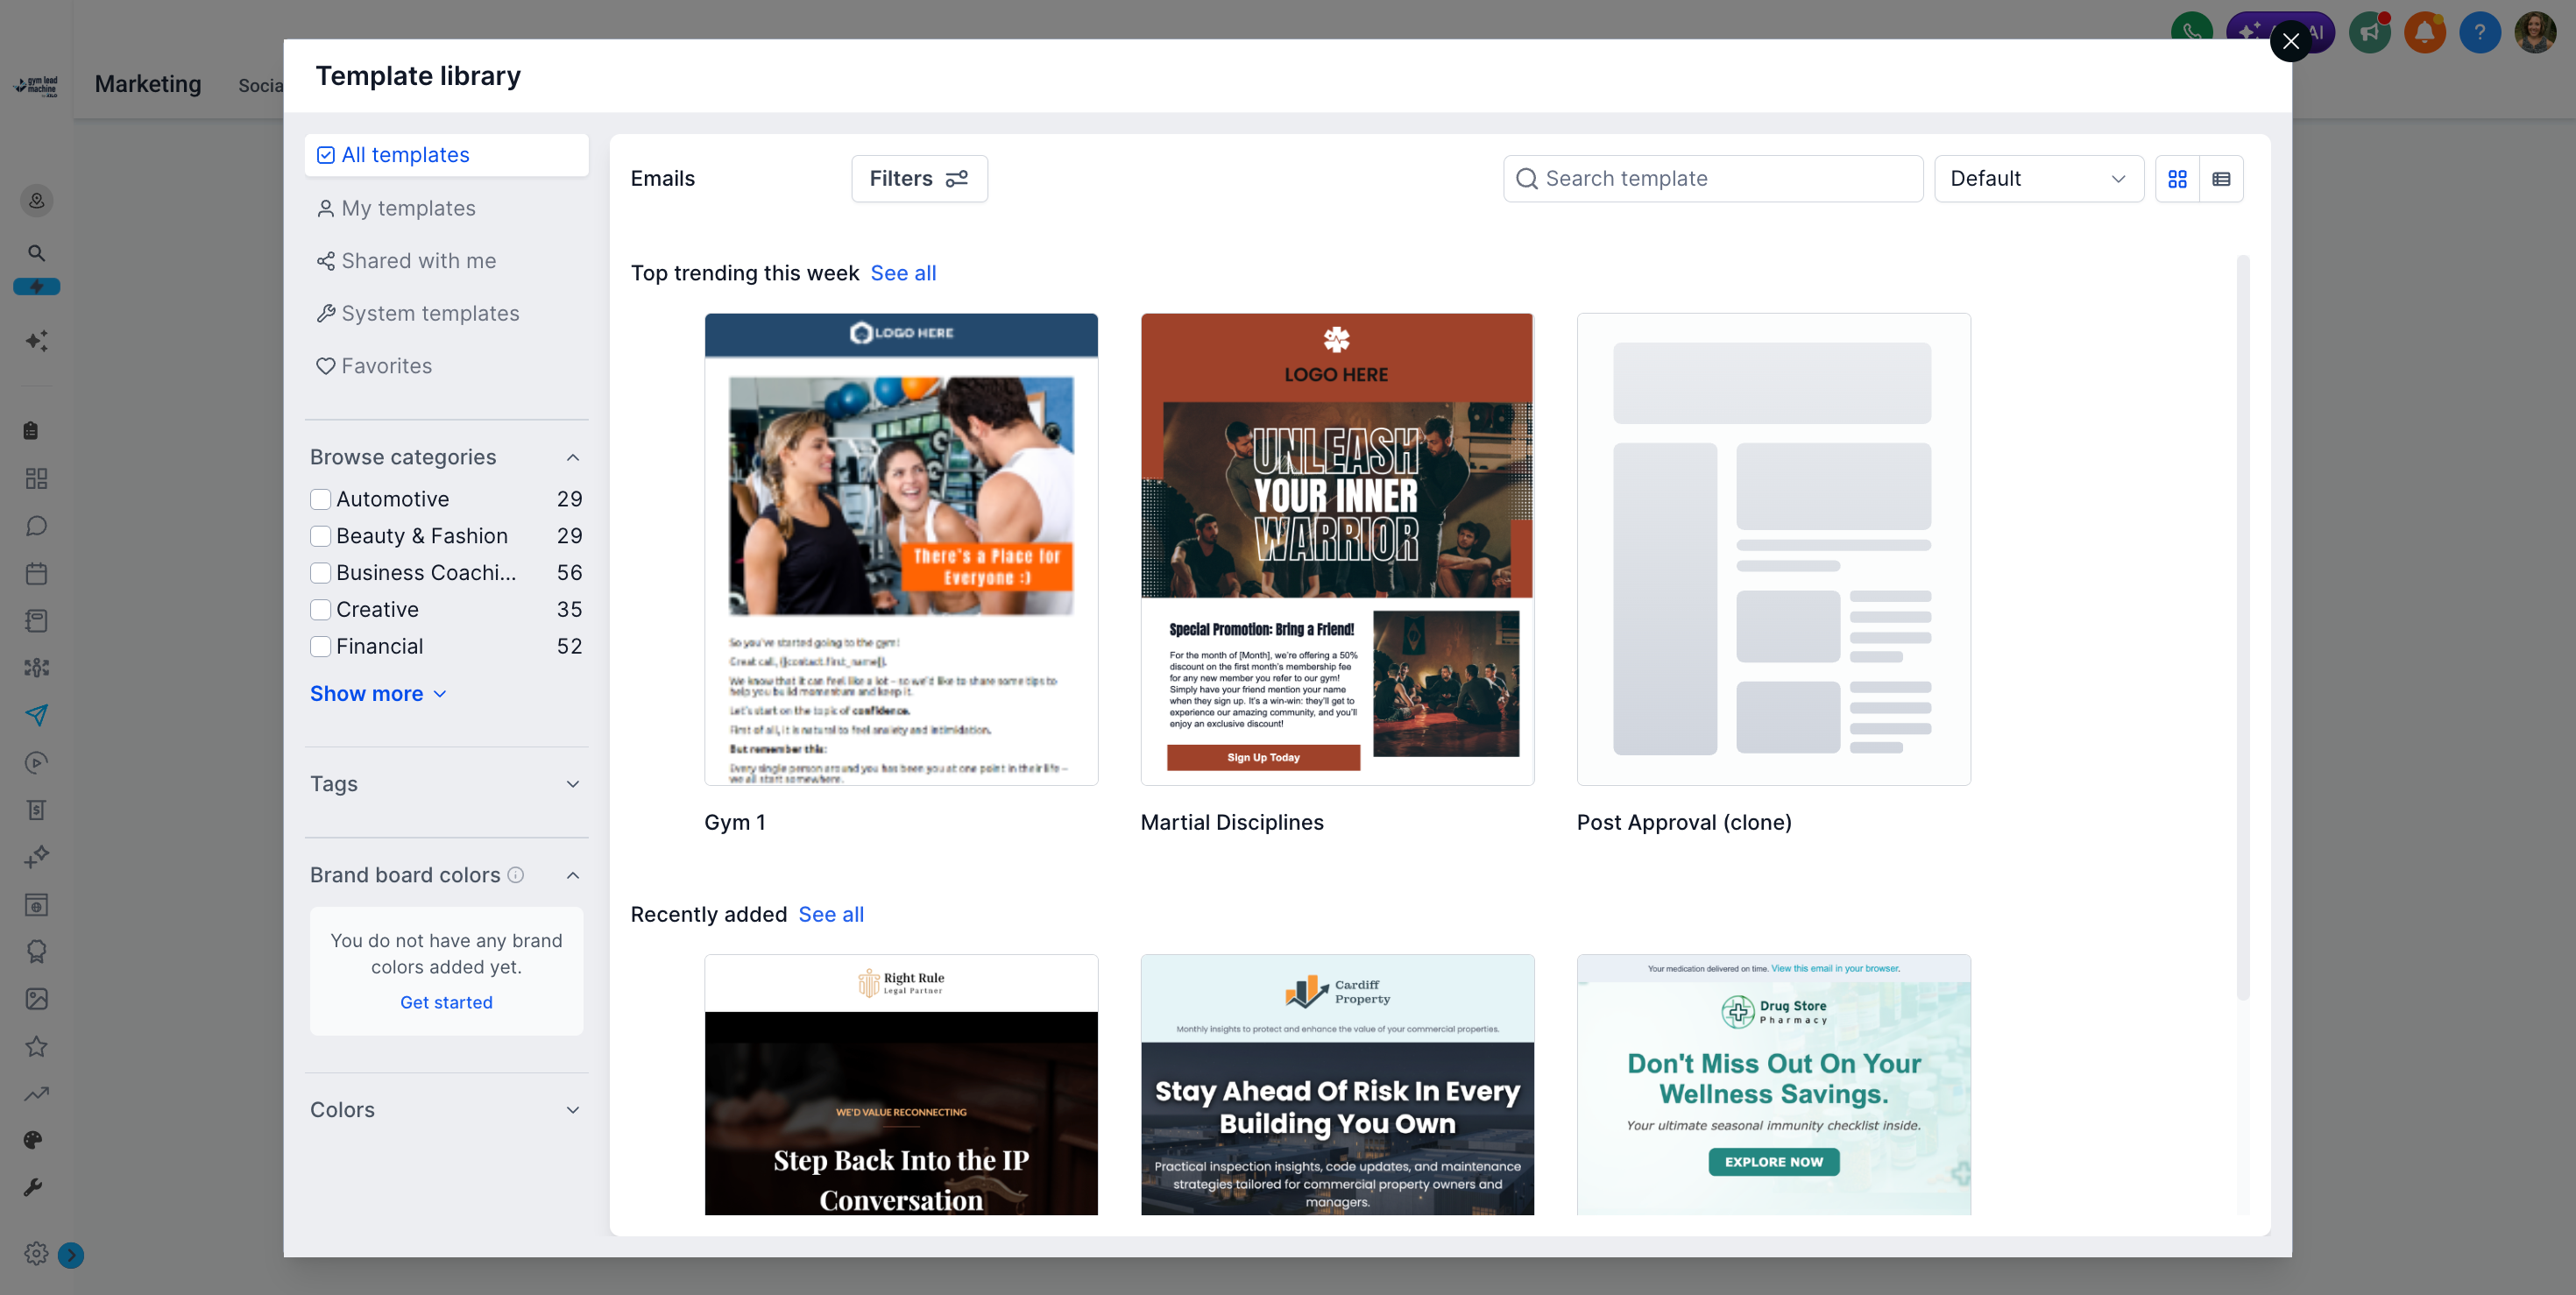
Task: Check the Automotive category checkbox
Action: pos(320,499)
